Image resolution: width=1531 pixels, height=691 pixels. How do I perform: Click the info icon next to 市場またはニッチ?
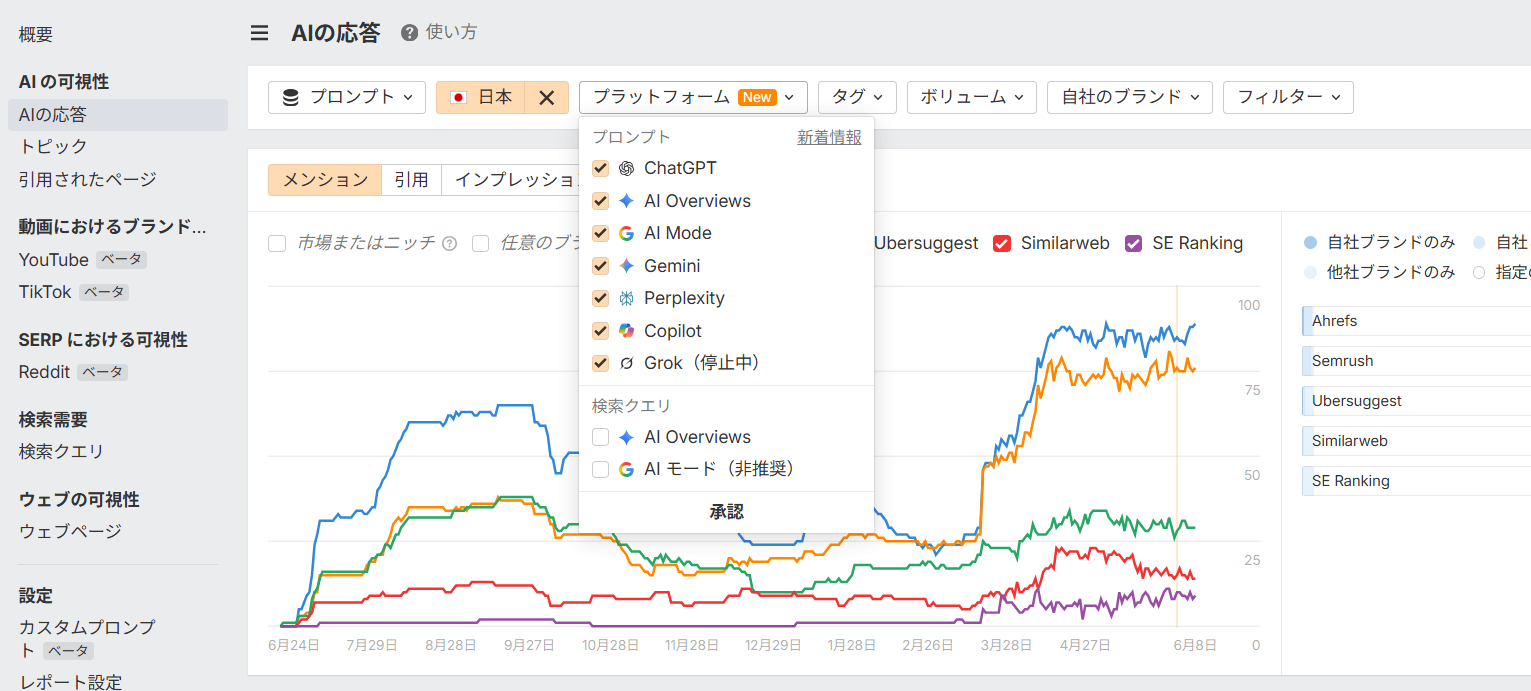[450, 243]
